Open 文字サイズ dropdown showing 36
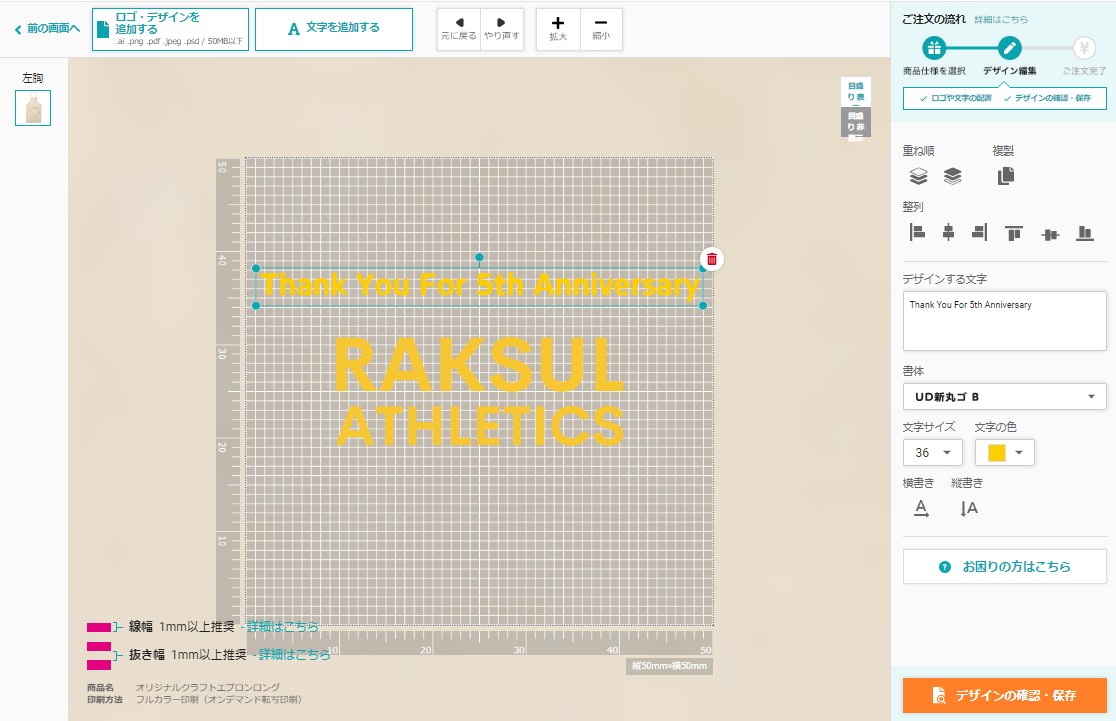Viewport: 1116px width, 721px height. (932, 453)
